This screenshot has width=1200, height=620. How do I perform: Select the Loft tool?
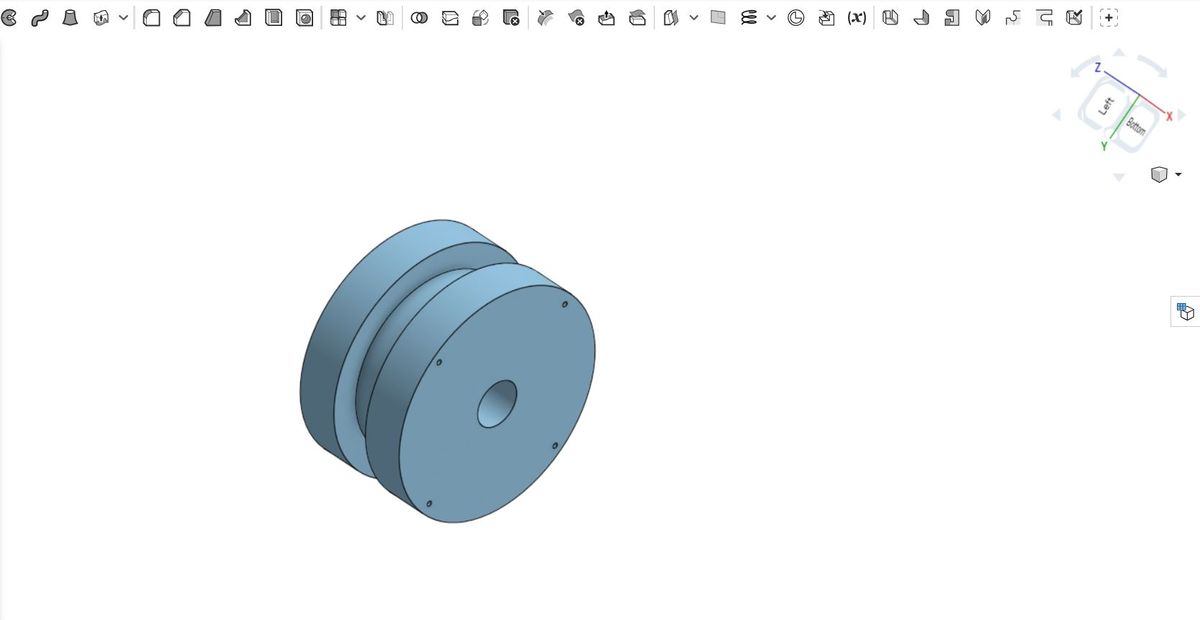click(71, 18)
